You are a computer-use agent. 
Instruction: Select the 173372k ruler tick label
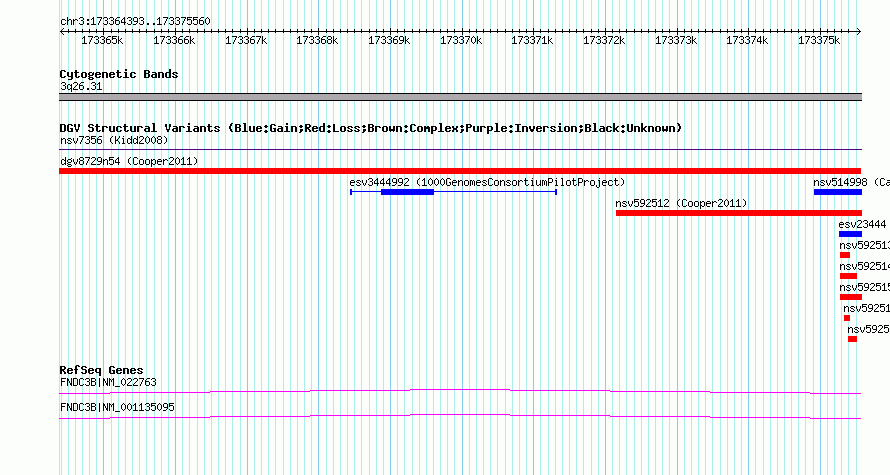coord(604,40)
